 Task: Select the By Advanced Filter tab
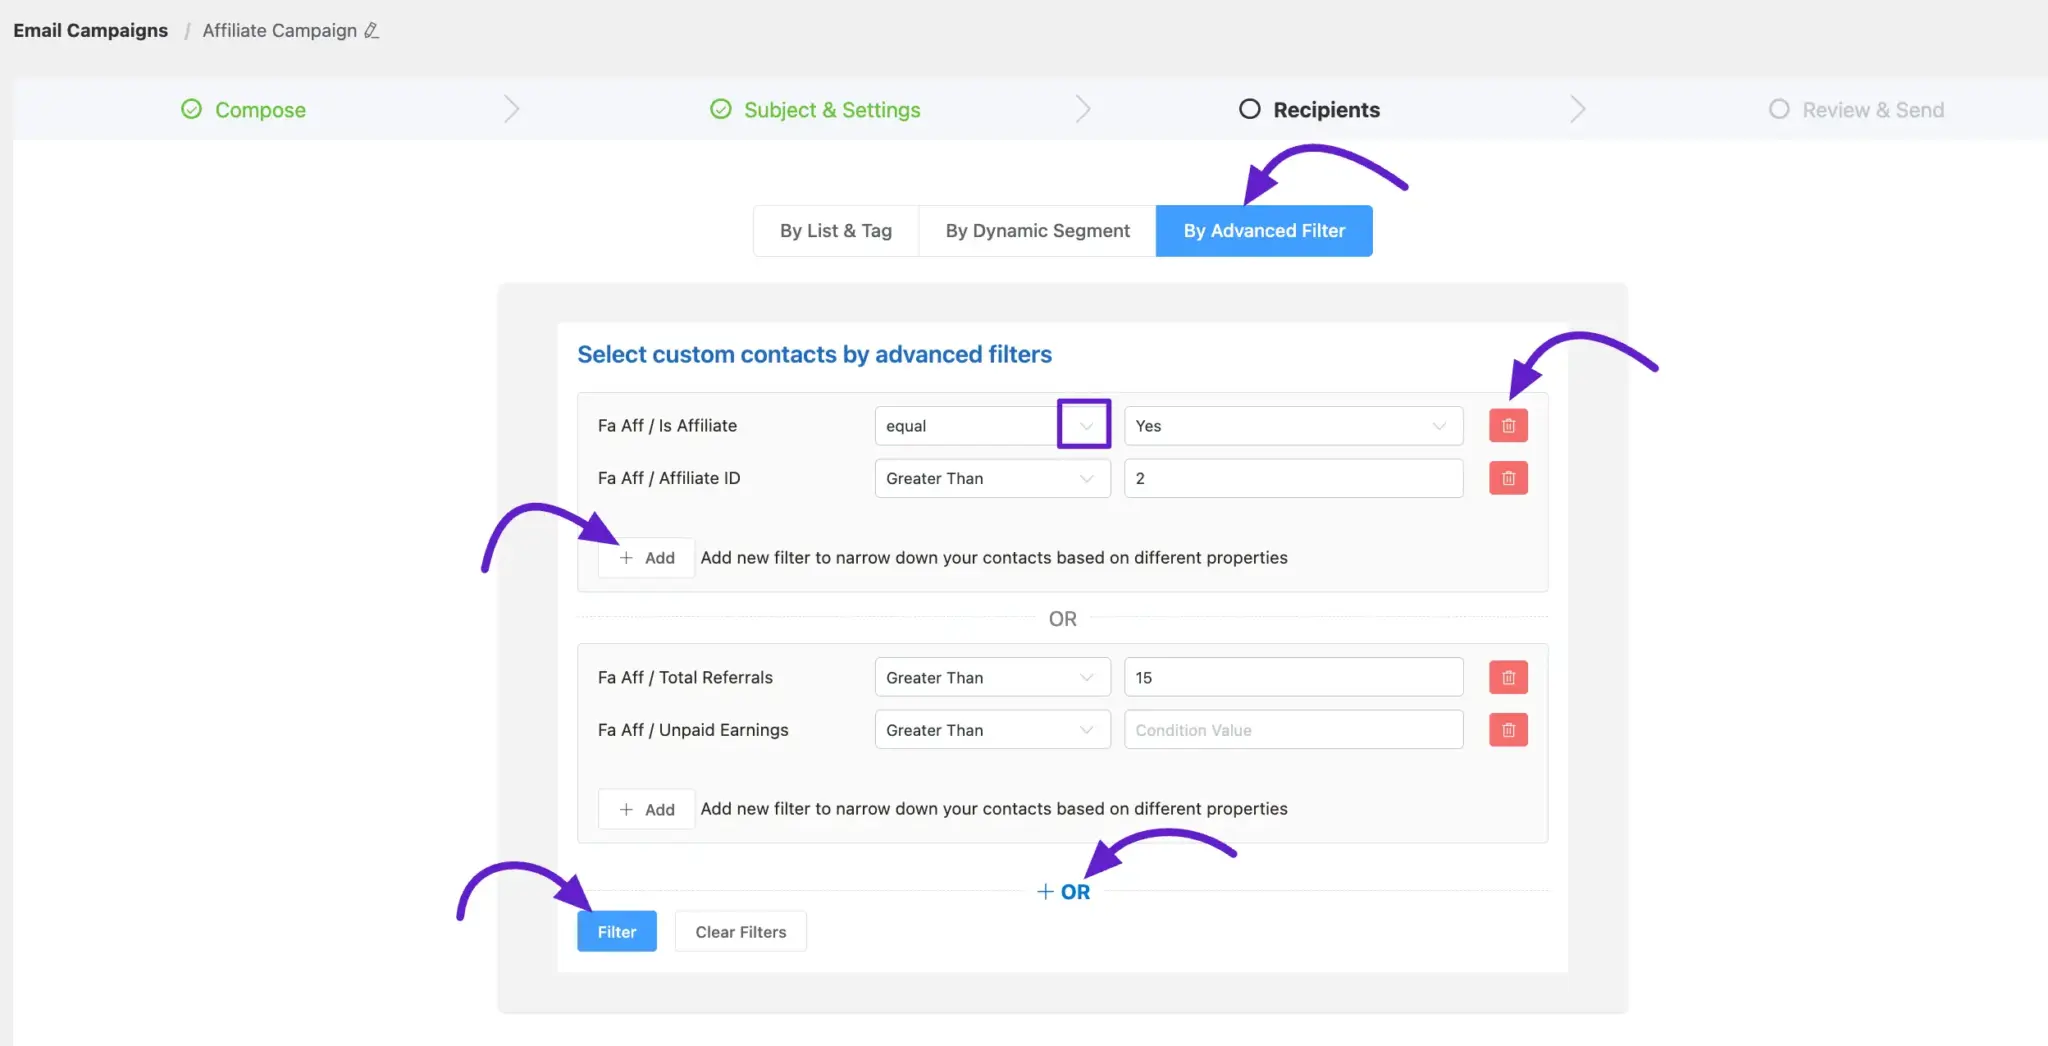(1263, 231)
